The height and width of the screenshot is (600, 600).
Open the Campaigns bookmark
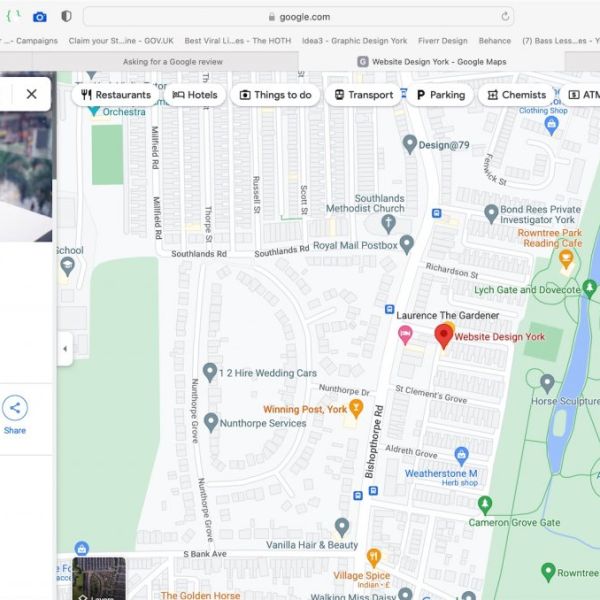point(29,41)
